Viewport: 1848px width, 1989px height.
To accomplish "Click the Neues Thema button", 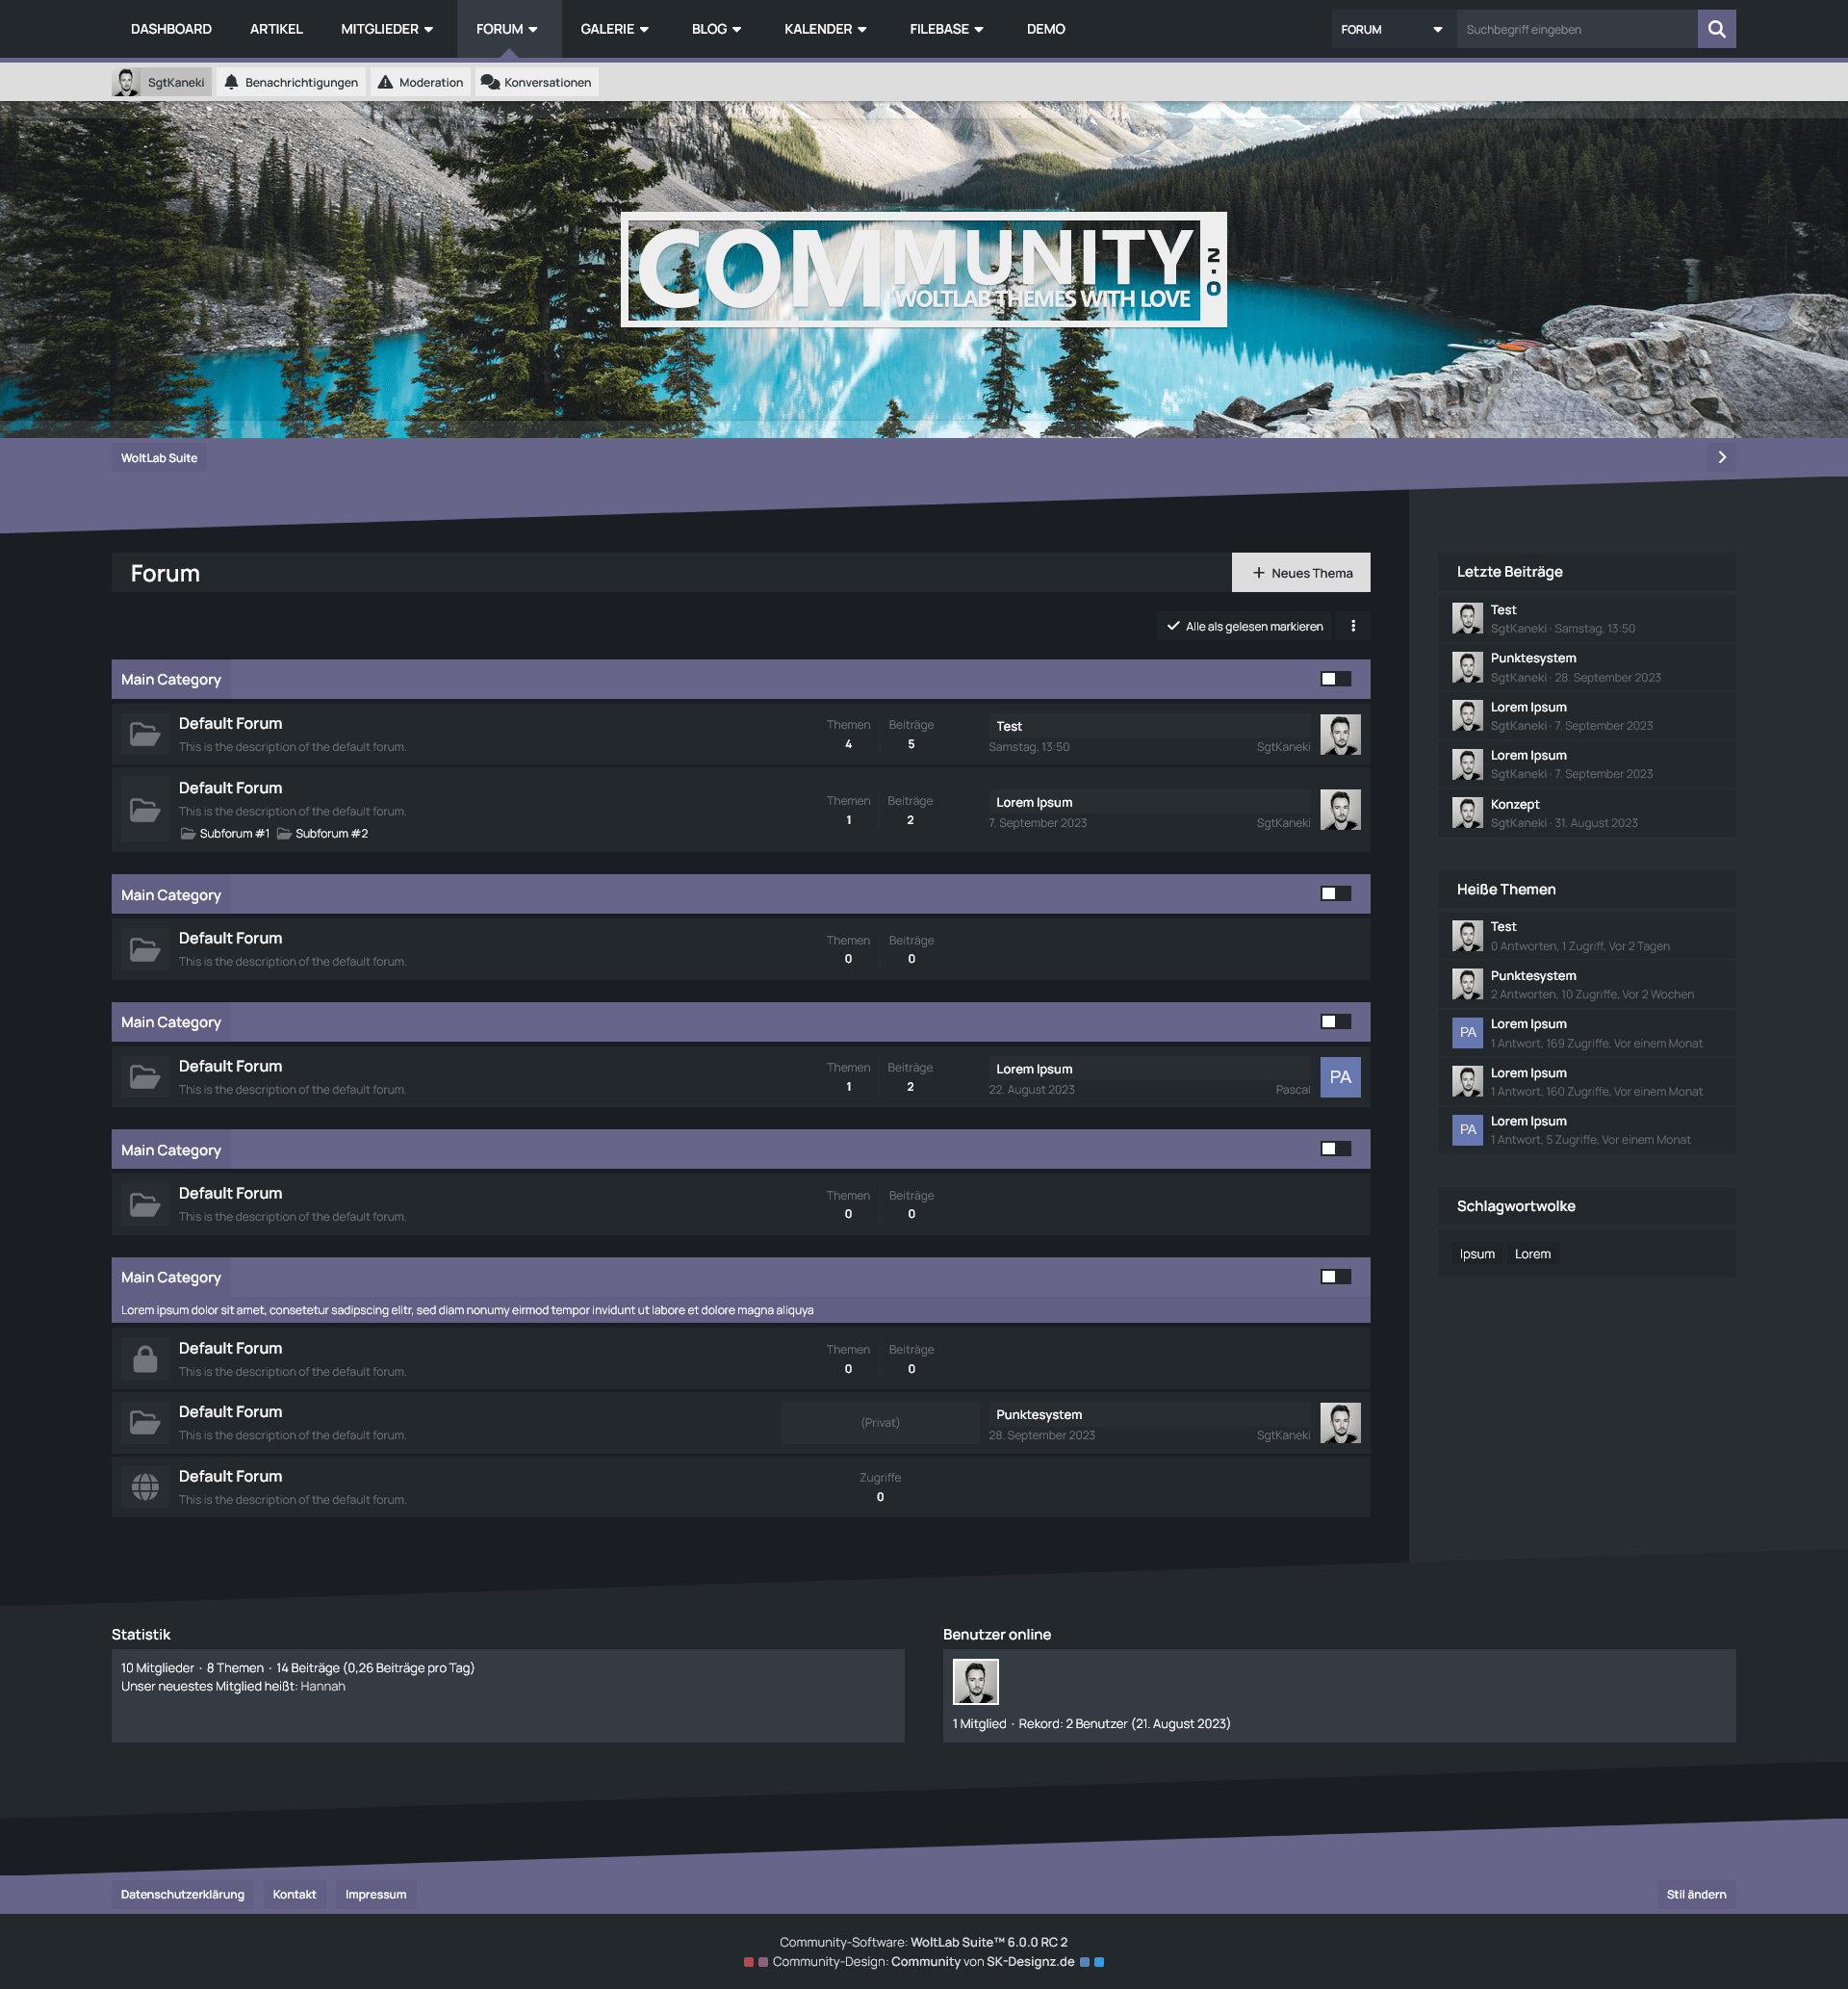I will [x=1301, y=573].
